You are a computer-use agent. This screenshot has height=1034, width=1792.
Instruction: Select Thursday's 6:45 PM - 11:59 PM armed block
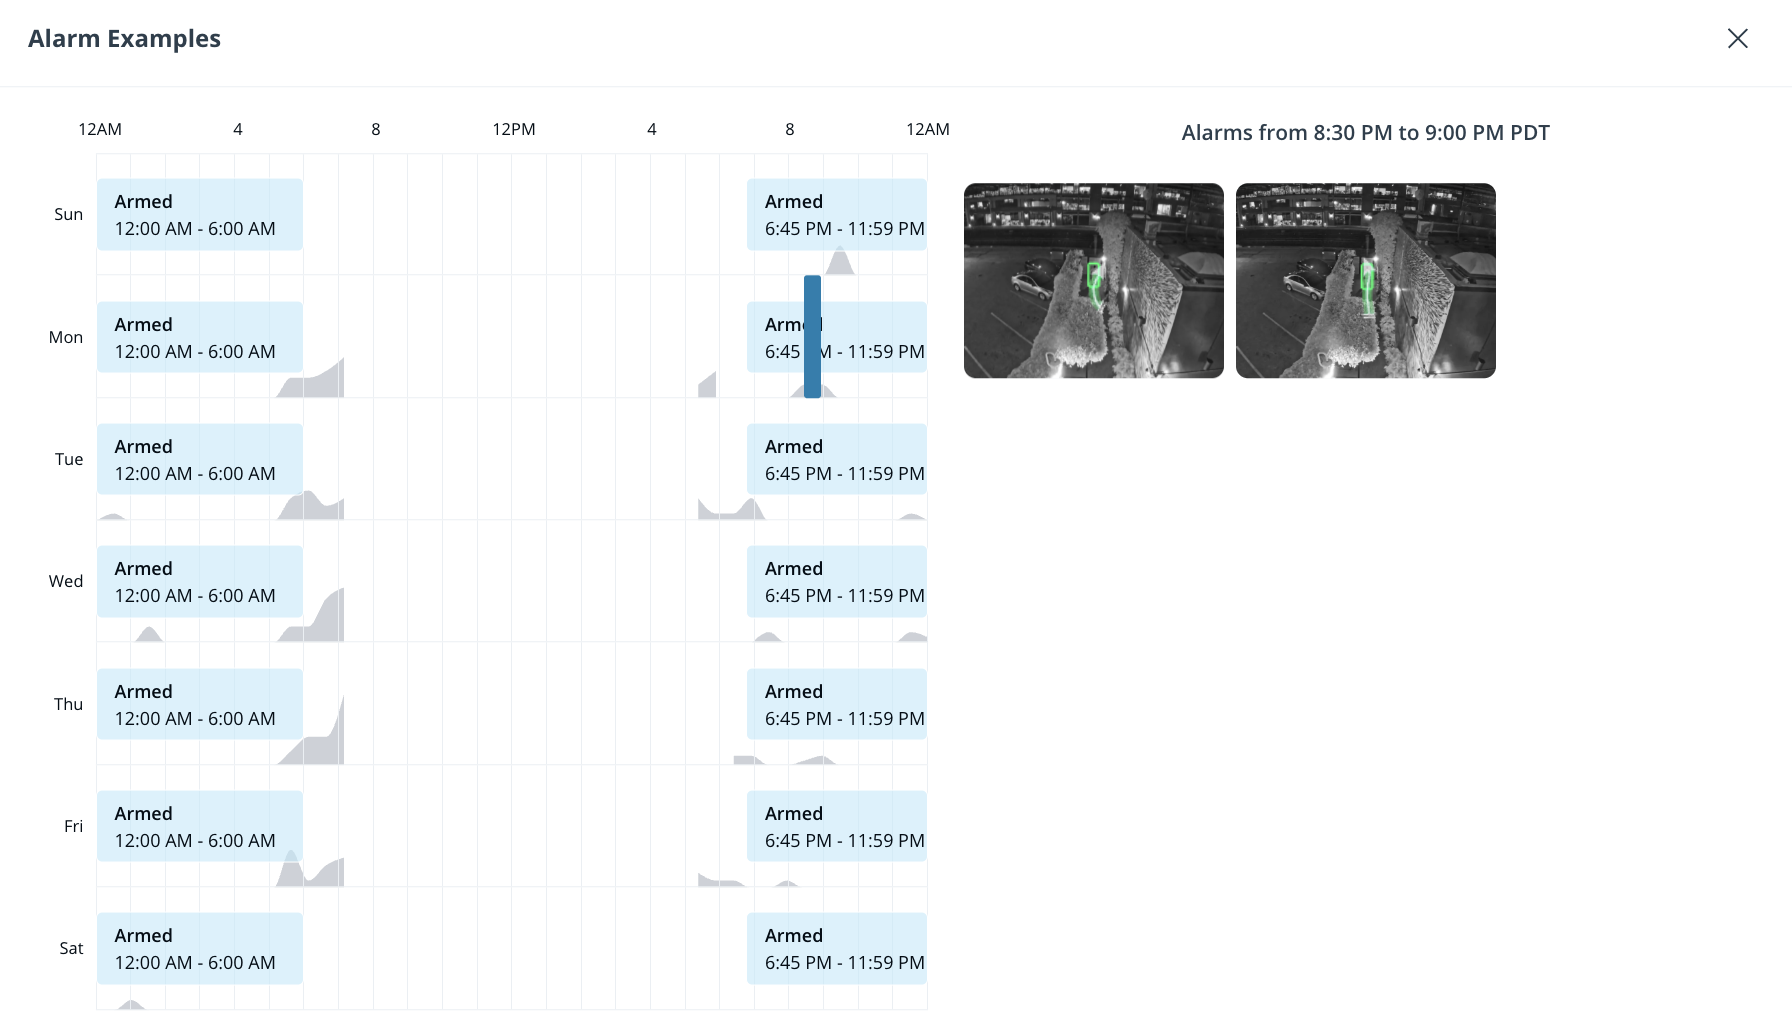[x=836, y=704]
